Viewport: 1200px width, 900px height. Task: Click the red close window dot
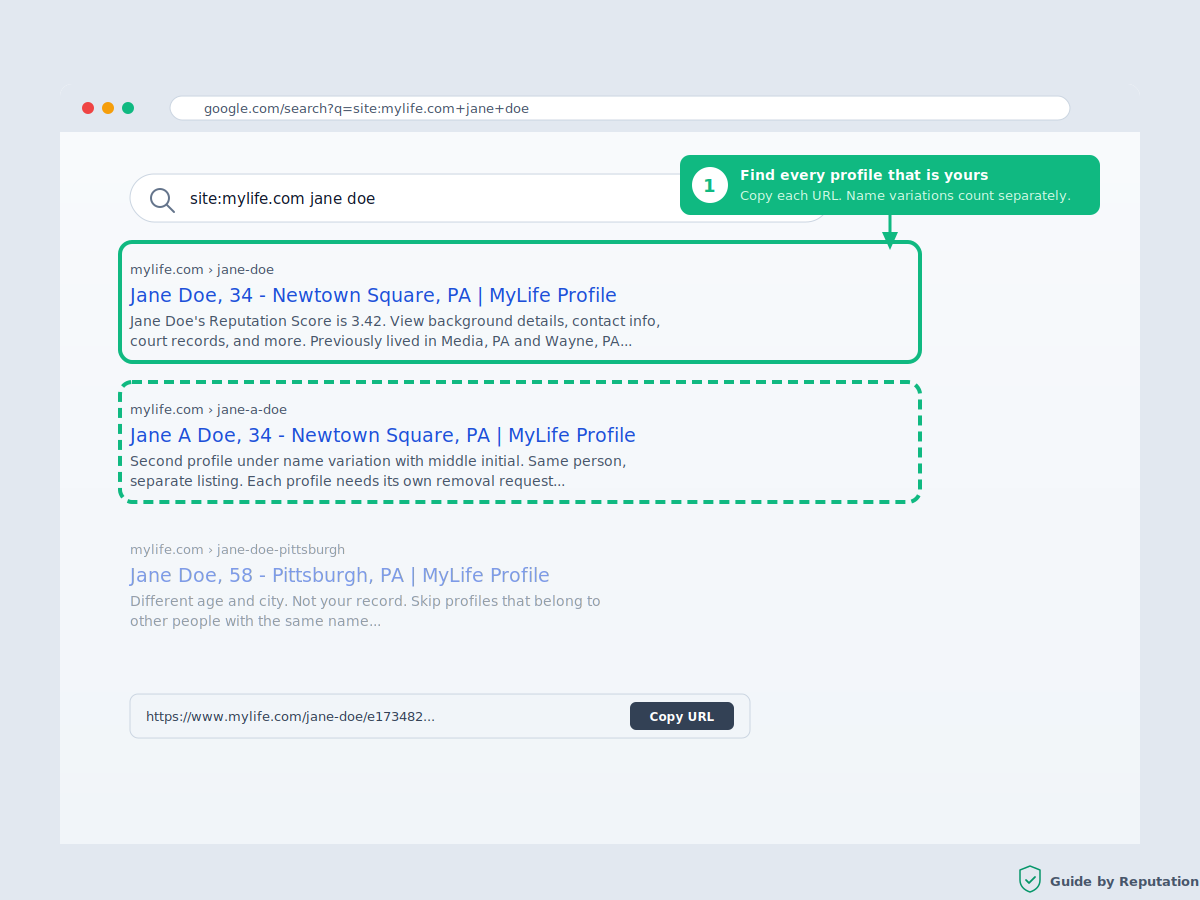[x=88, y=108]
